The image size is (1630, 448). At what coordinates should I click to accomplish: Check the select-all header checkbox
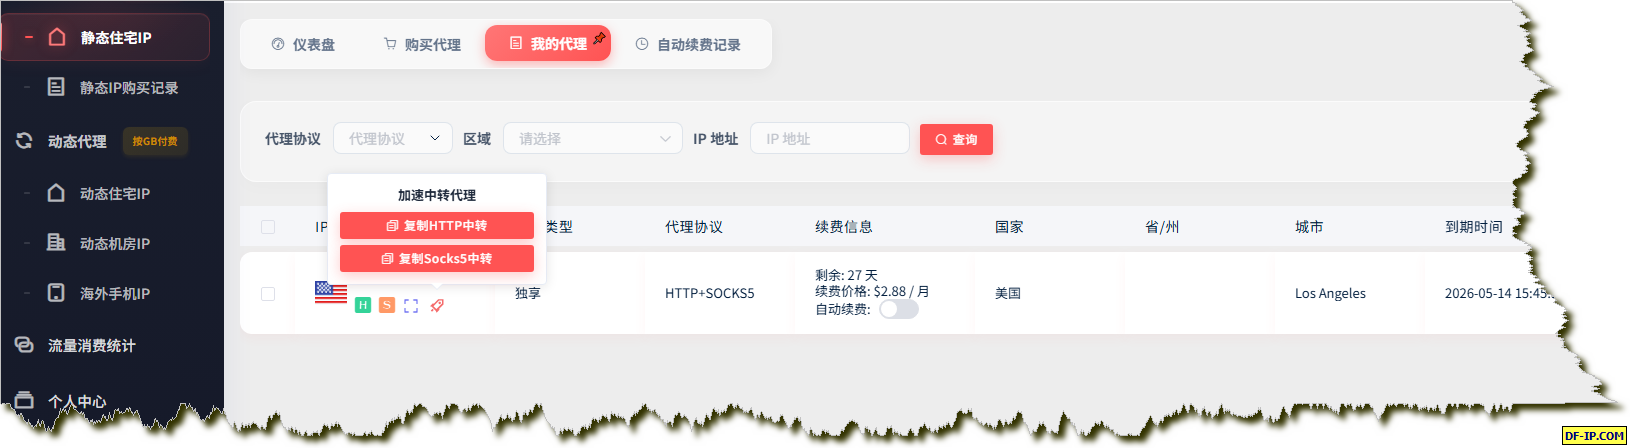pos(268,227)
